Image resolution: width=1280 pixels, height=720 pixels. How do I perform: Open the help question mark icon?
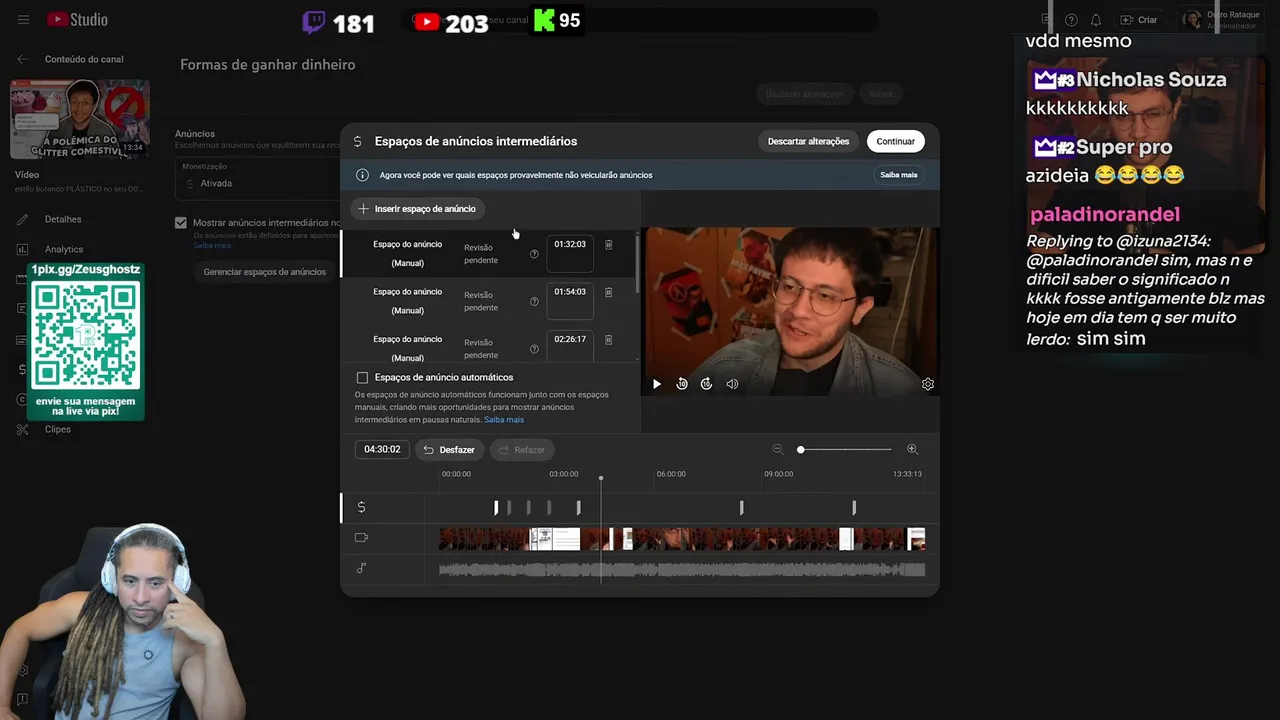click(1071, 20)
